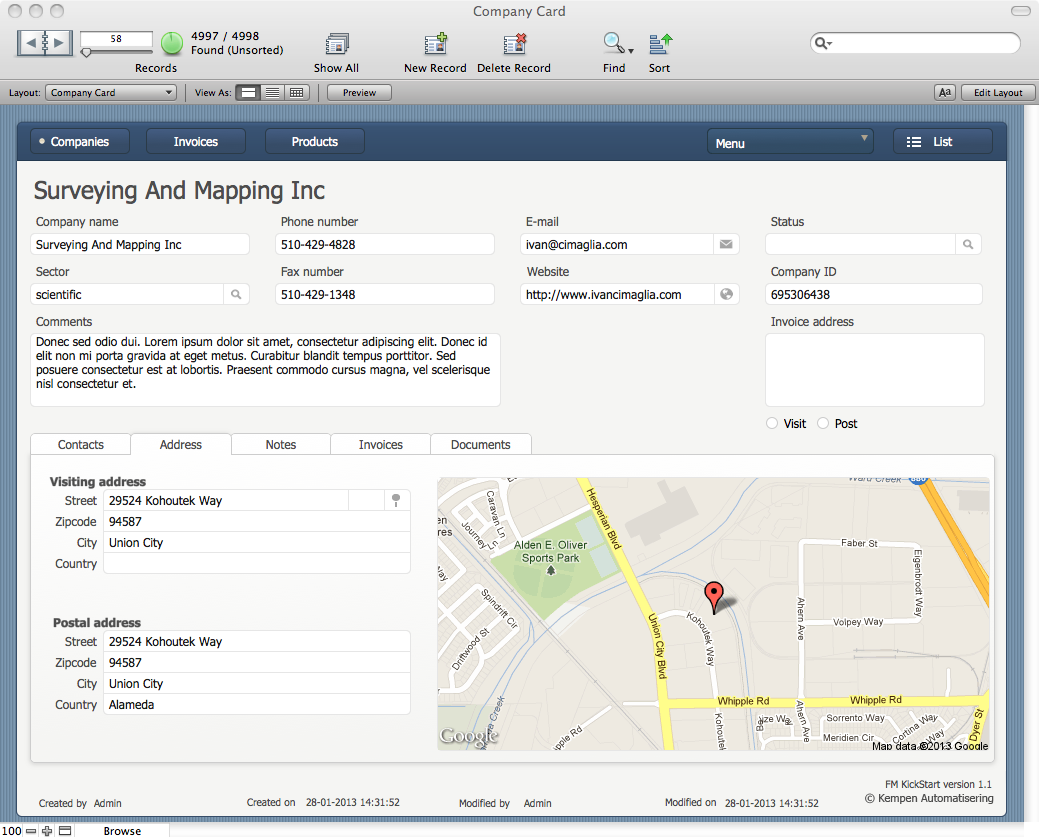The height and width of the screenshot is (837, 1039).
Task: Click the envelope icon beside E-mail field
Action: coord(727,244)
